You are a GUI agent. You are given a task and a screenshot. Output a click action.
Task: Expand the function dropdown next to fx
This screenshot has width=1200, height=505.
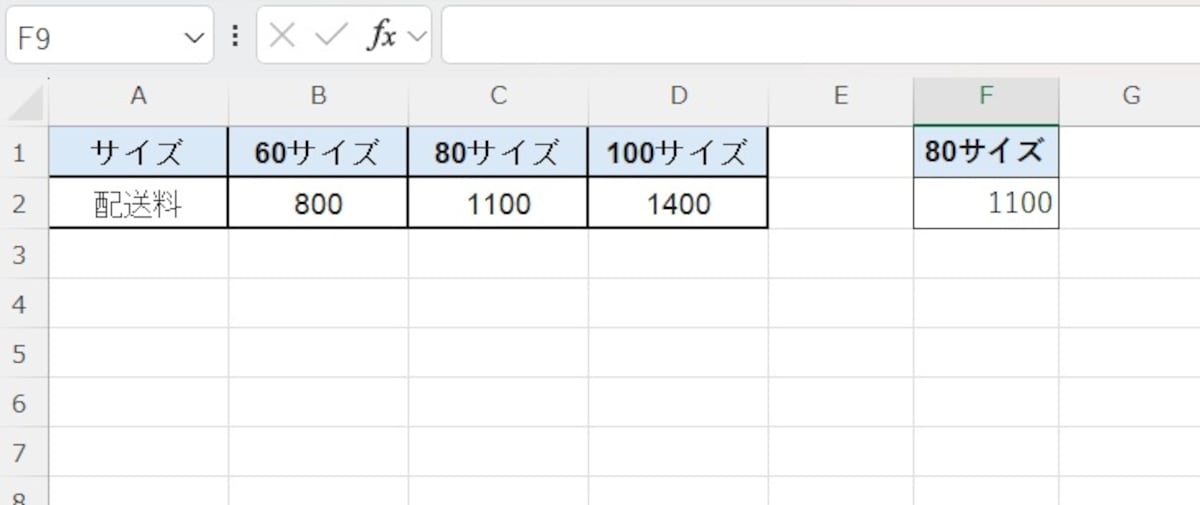point(417,36)
